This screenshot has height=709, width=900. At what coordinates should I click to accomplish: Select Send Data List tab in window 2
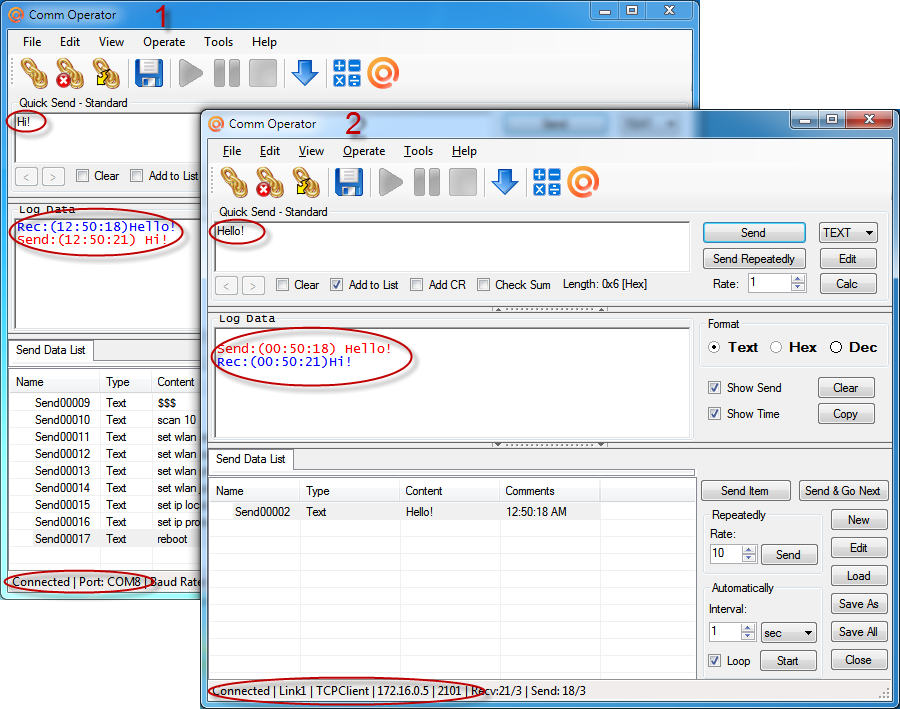point(251,459)
